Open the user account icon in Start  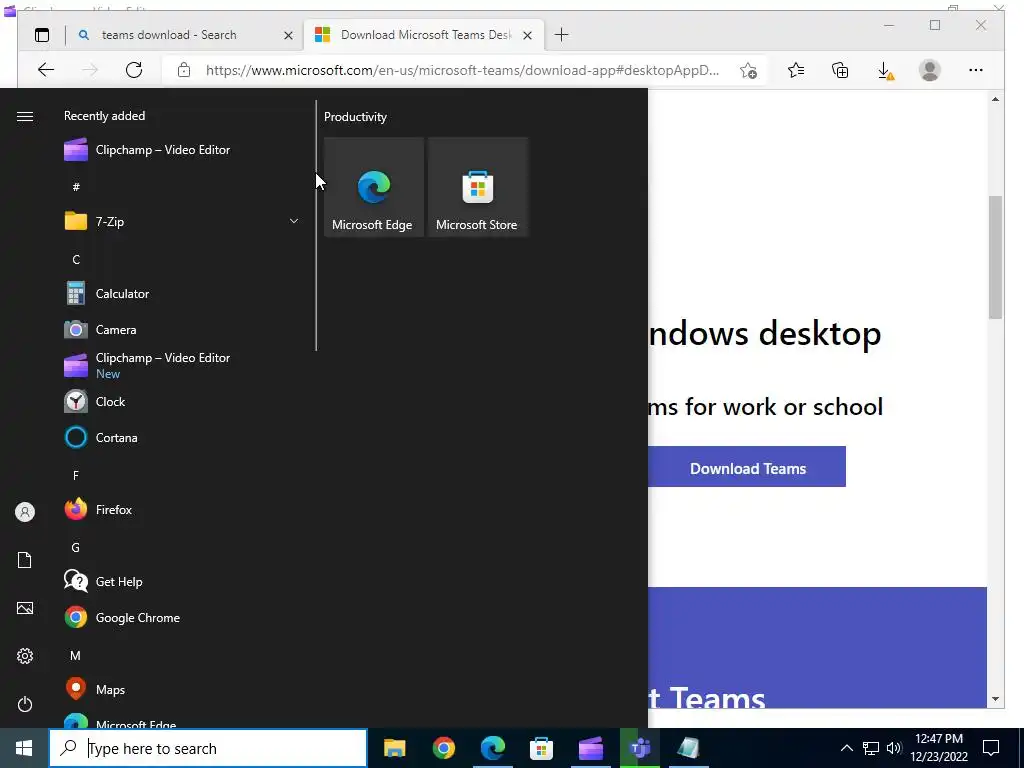tap(25, 512)
